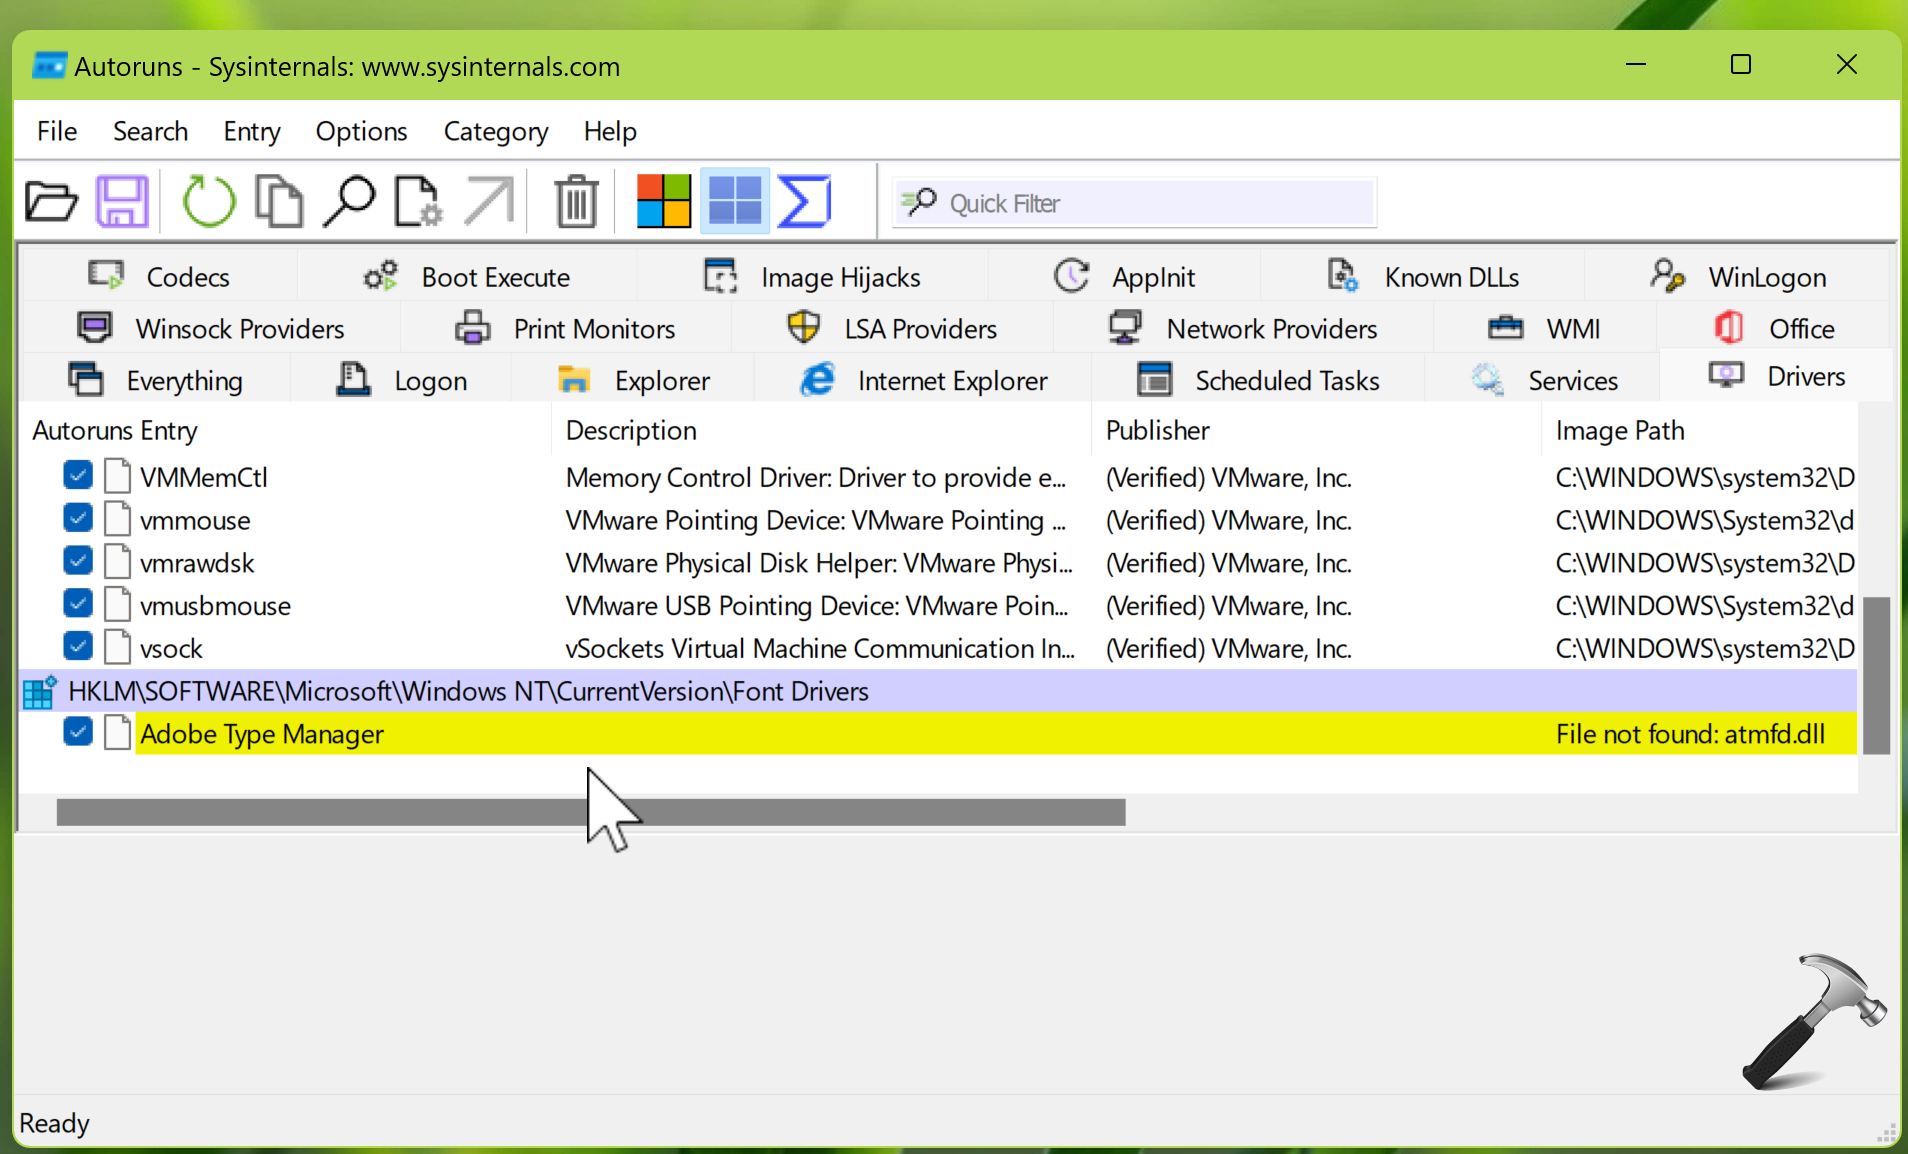Click the Delete trash can icon
This screenshot has height=1154, width=1908.
tap(576, 202)
